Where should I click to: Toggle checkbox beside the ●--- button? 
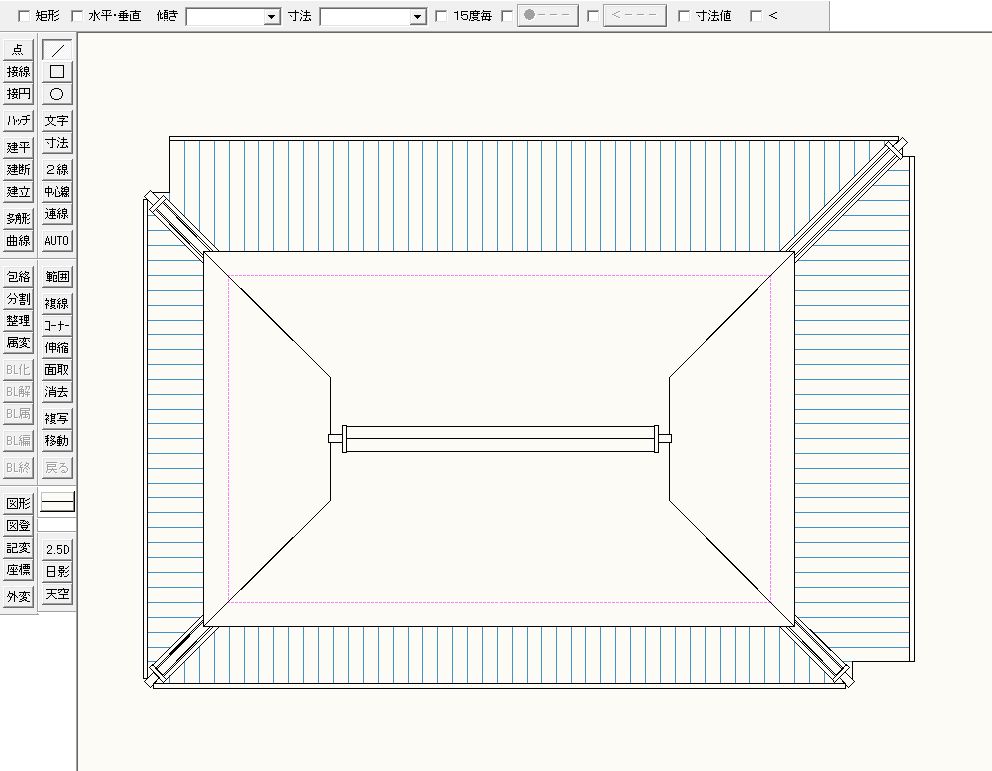507,16
